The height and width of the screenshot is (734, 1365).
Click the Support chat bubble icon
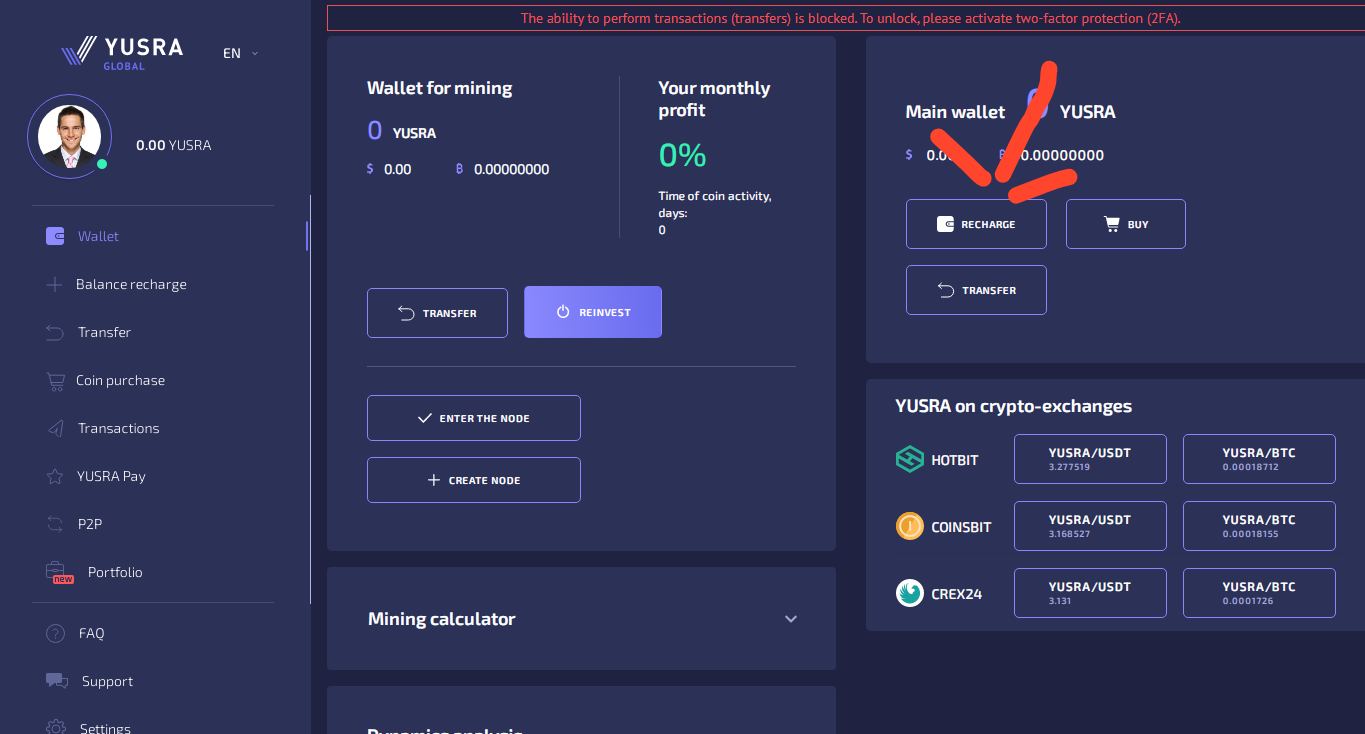[56, 681]
